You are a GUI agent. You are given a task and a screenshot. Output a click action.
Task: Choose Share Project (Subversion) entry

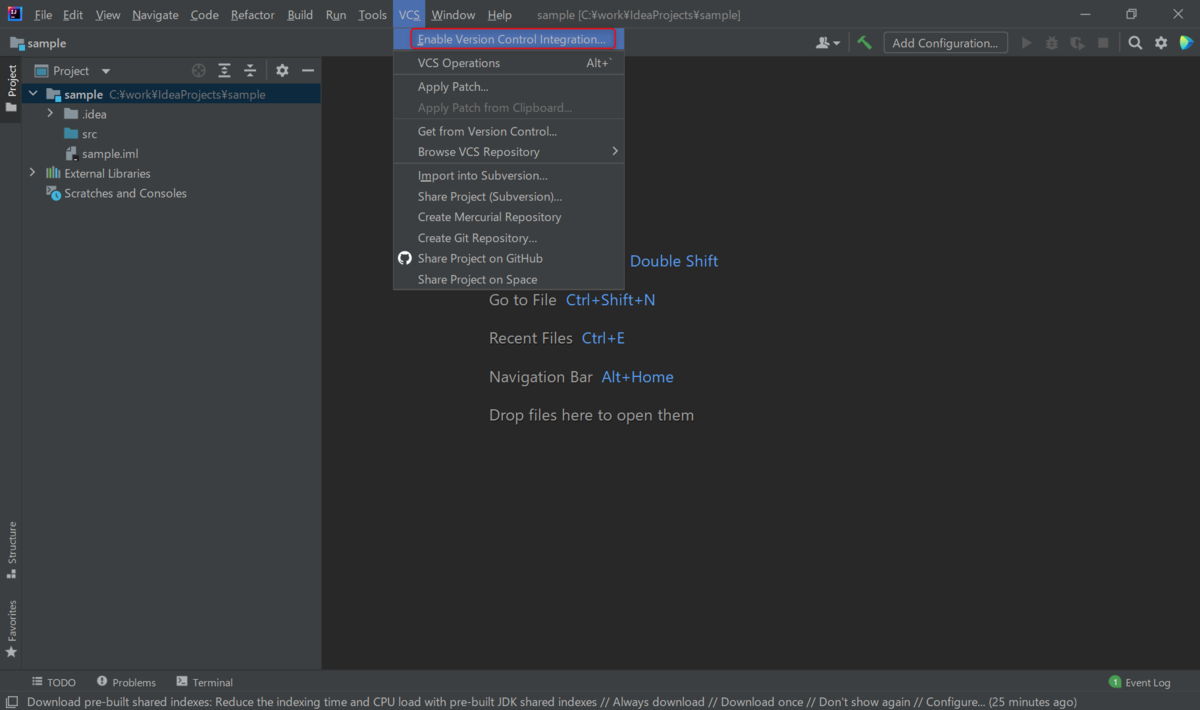pyautogui.click(x=509, y=196)
